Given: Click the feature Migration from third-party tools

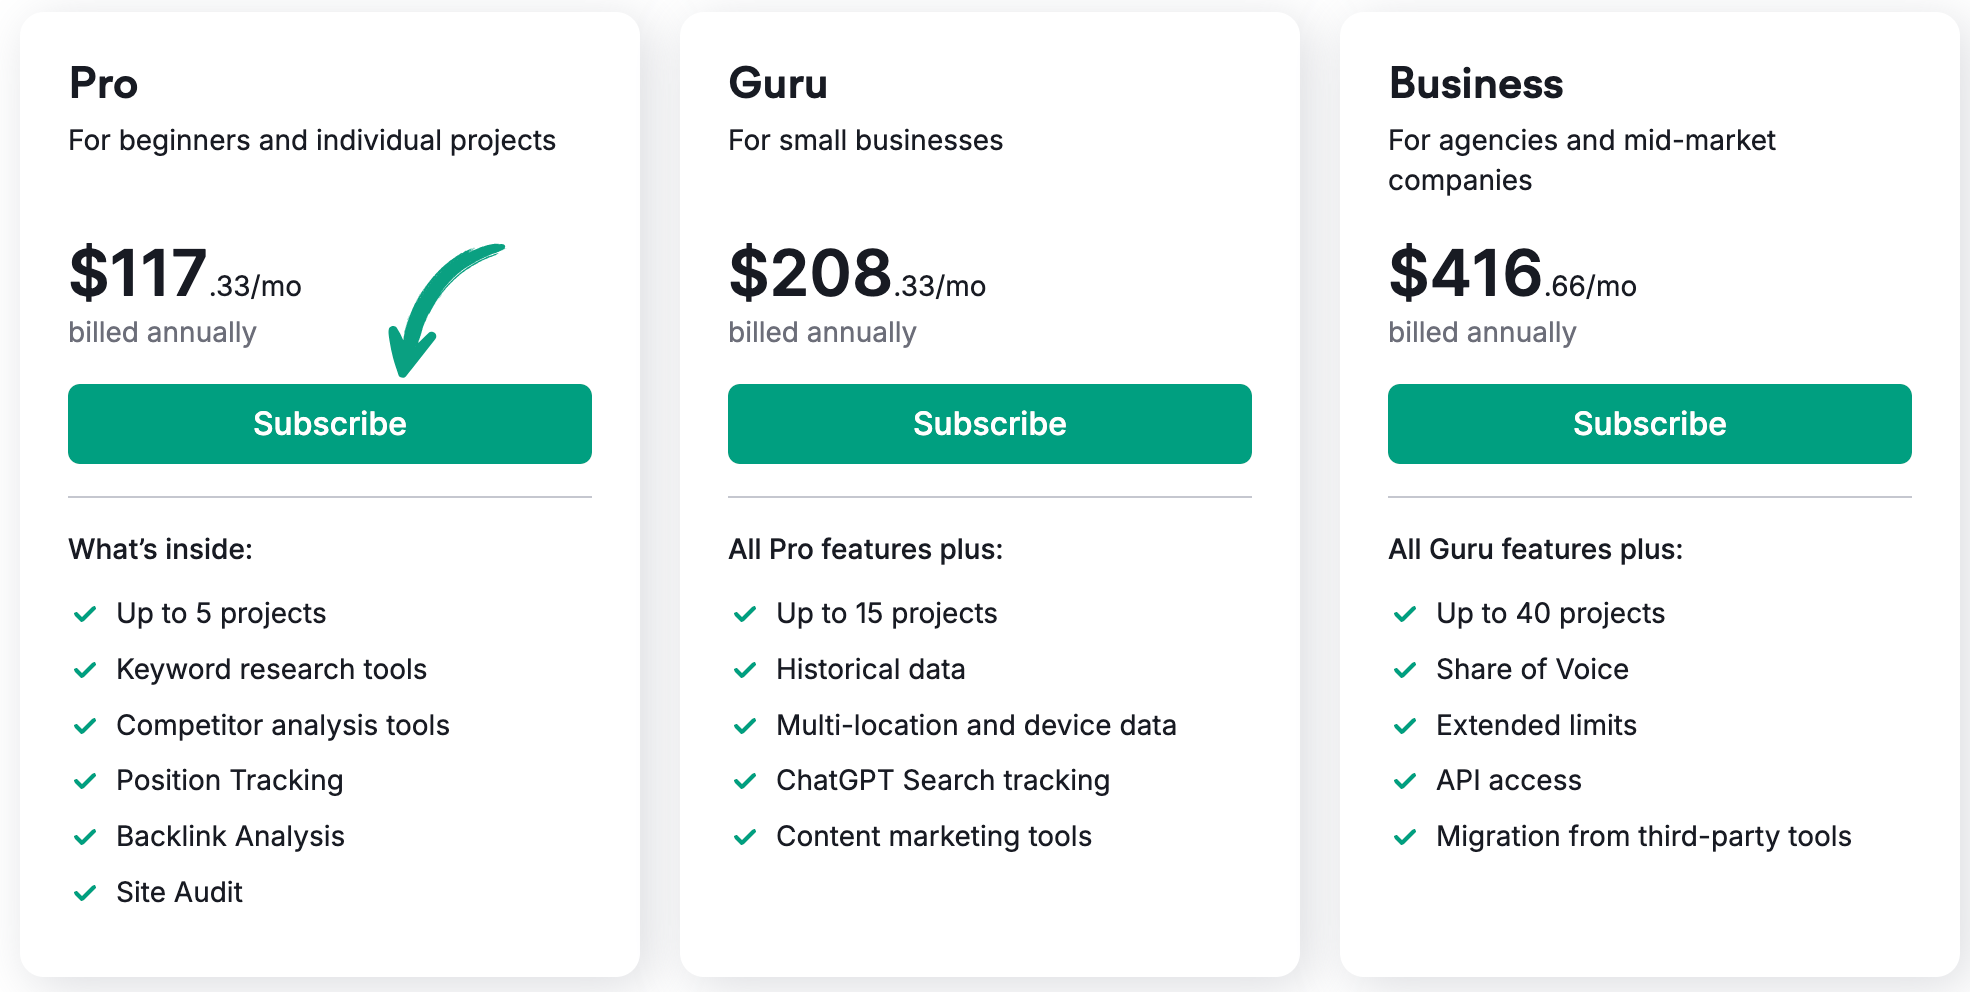Looking at the screenshot, I should (x=1644, y=837).
